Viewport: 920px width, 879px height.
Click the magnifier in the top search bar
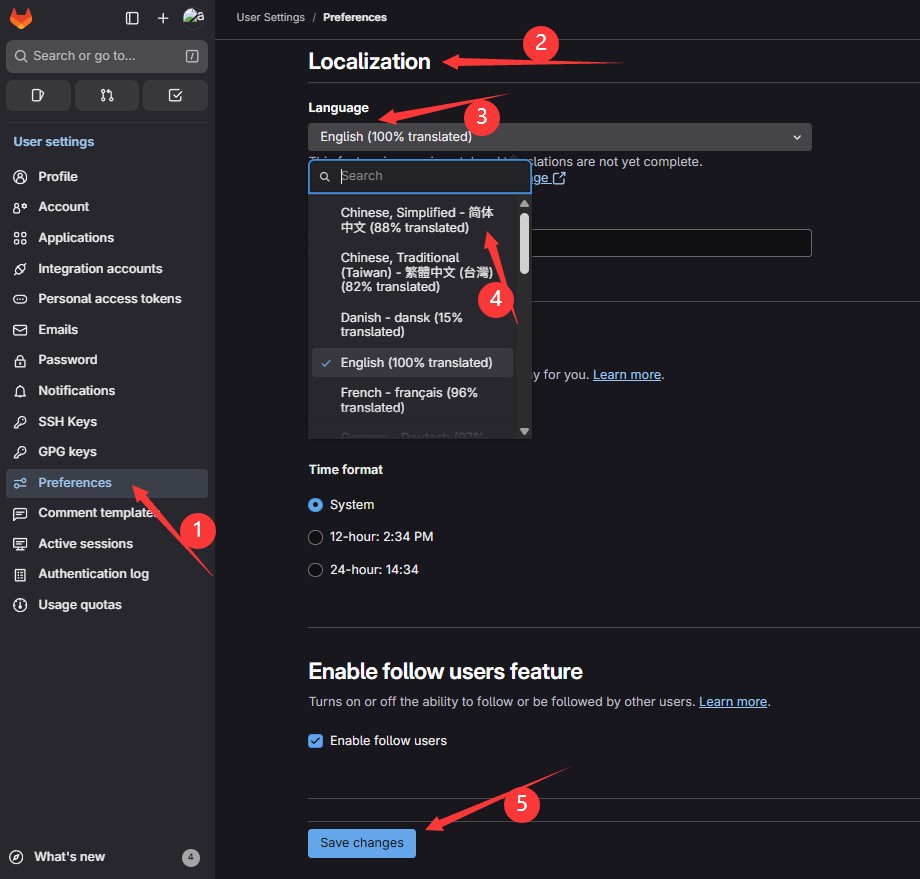click(x=21, y=56)
